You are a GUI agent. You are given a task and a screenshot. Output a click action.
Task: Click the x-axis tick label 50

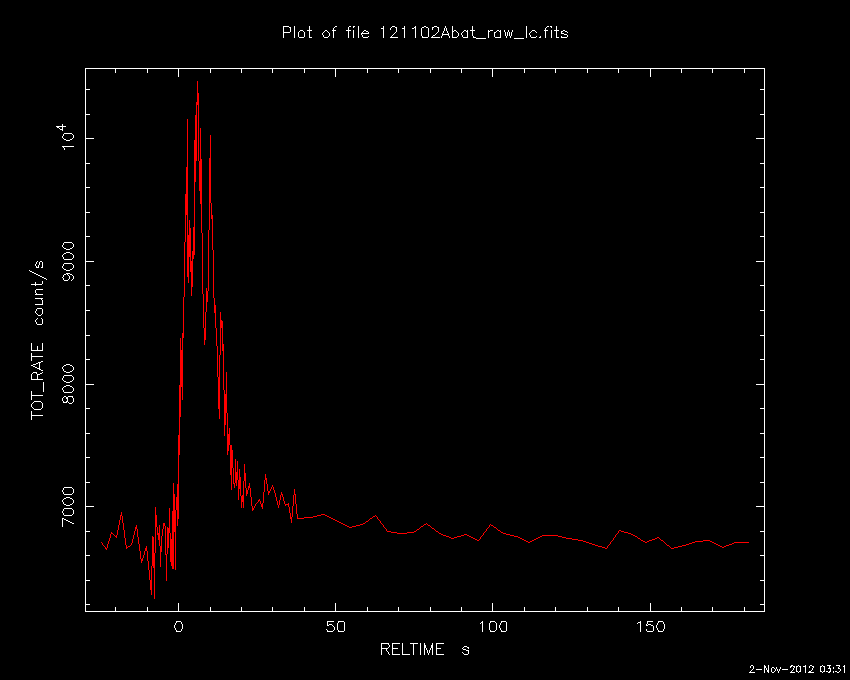(x=336, y=627)
